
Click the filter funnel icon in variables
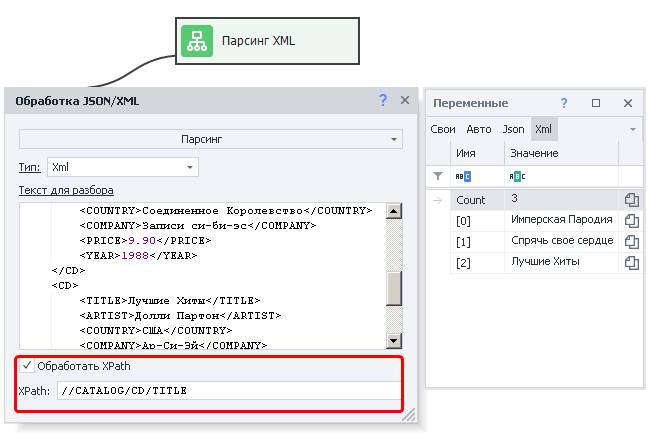coord(437,176)
